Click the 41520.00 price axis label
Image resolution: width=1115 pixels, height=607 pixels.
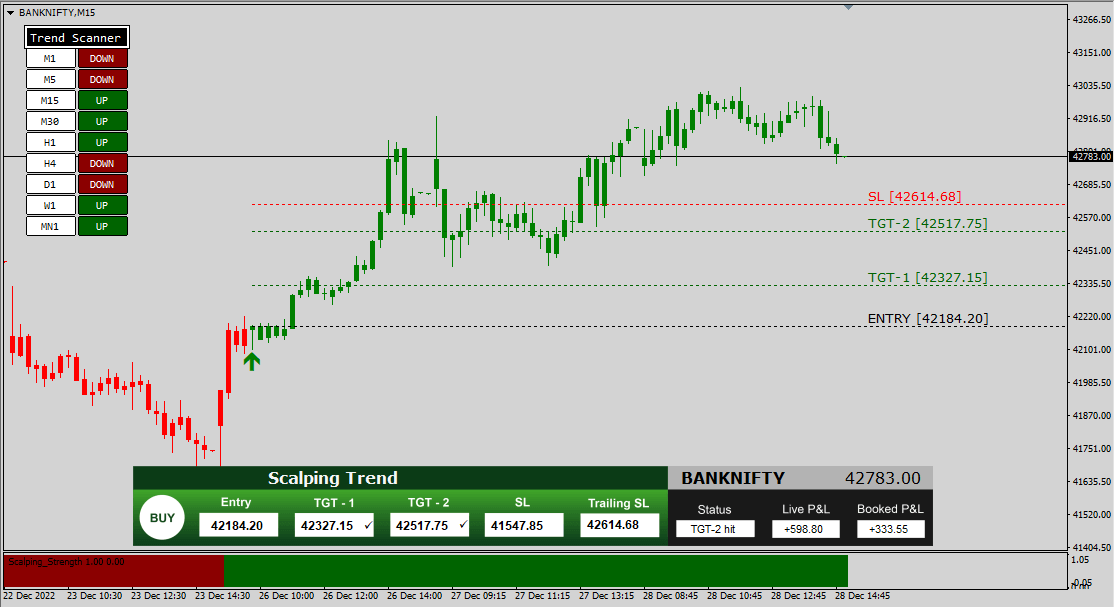point(1092,515)
